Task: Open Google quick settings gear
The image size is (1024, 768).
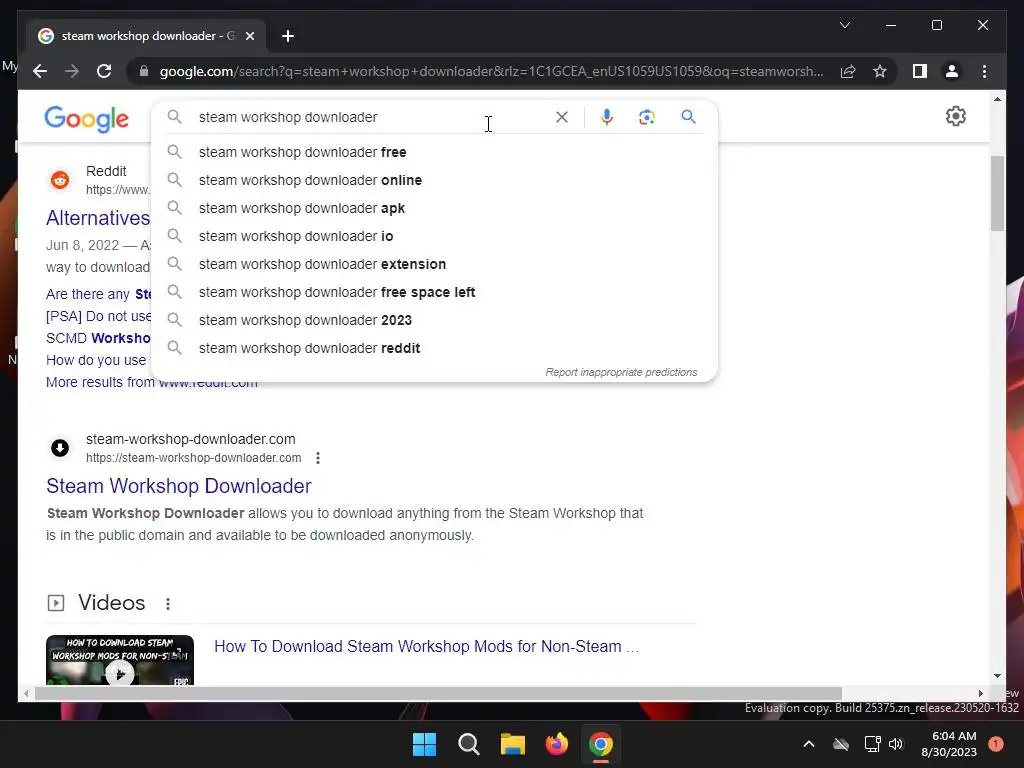Action: tap(955, 116)
